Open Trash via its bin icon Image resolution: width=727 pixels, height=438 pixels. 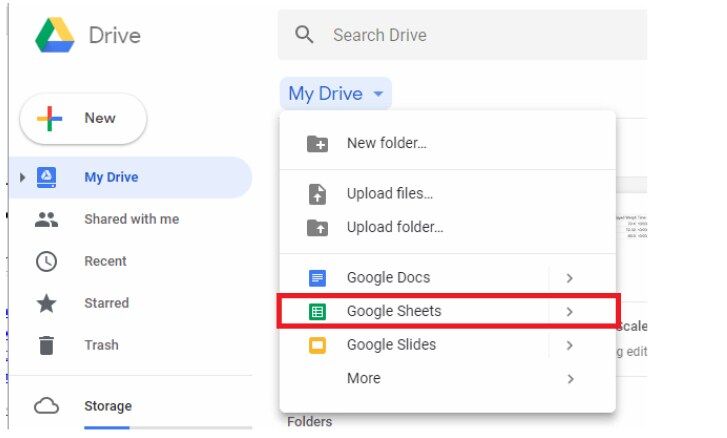[46, 345]
